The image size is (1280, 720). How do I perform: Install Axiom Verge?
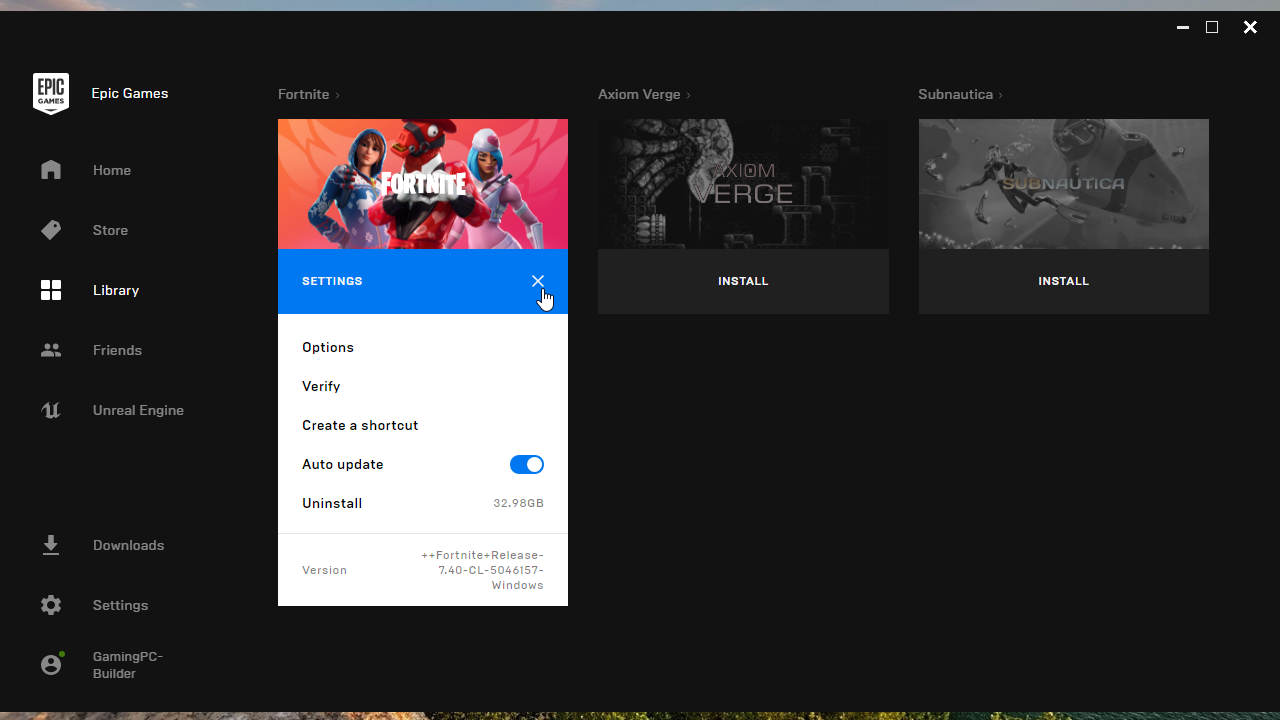click(743, 281)
